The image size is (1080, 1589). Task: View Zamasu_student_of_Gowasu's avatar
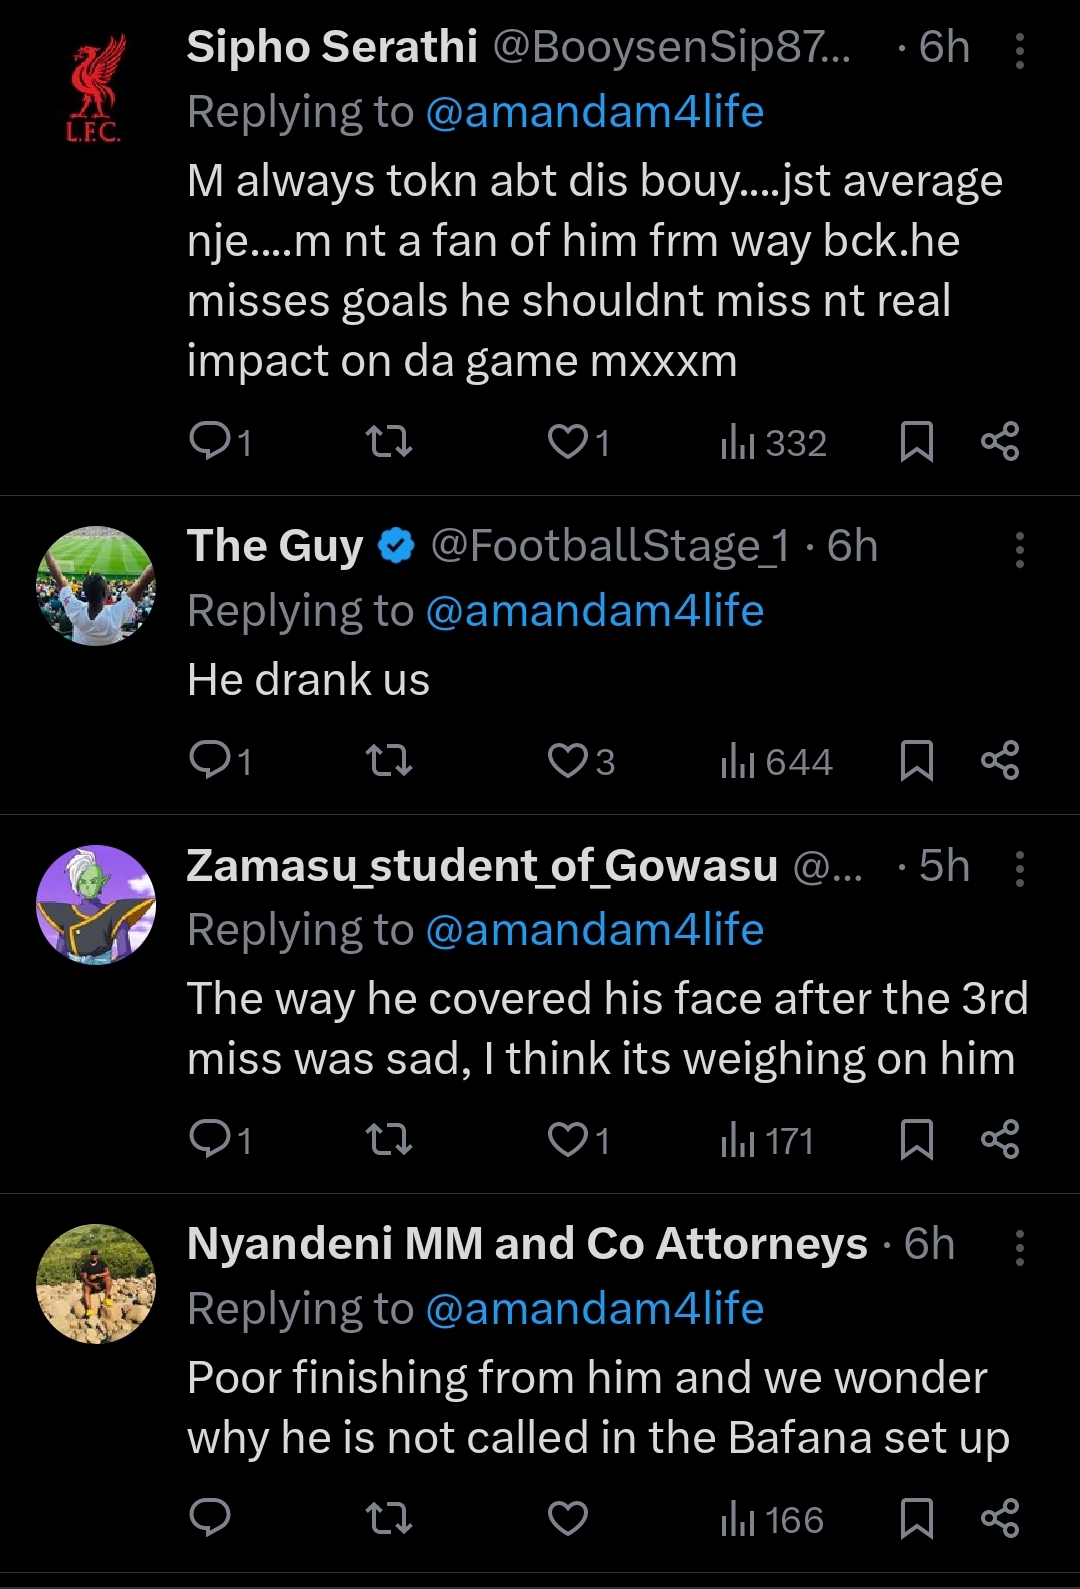[96, 905]
